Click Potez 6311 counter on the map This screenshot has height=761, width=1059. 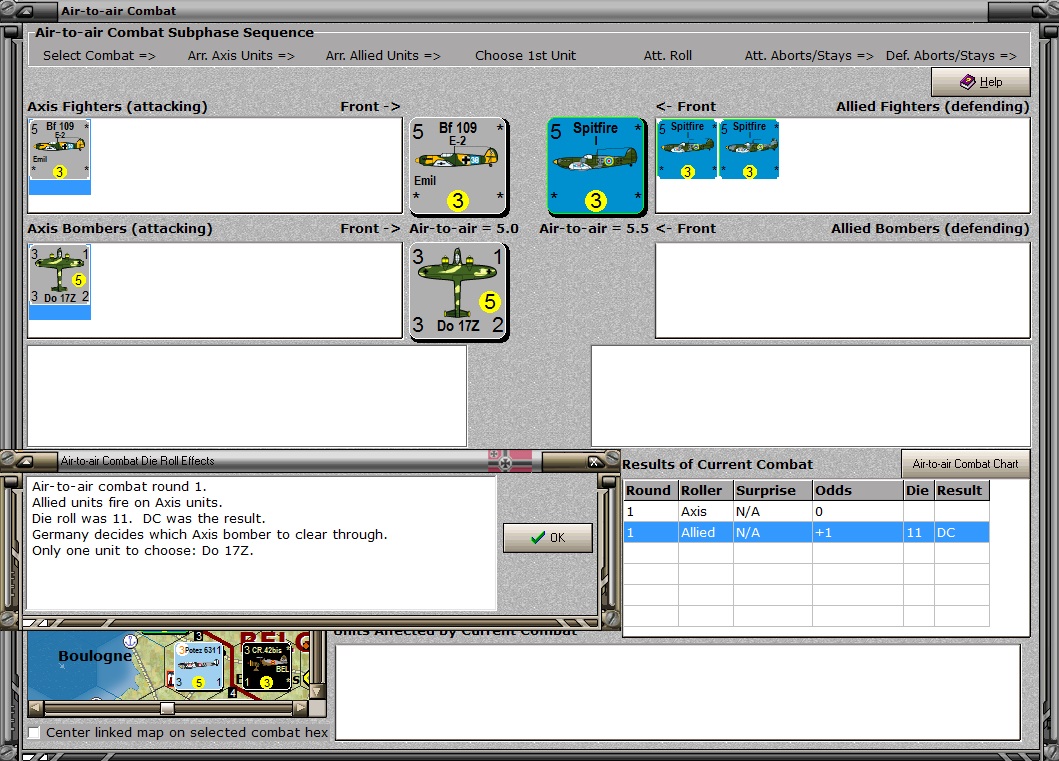199,666
